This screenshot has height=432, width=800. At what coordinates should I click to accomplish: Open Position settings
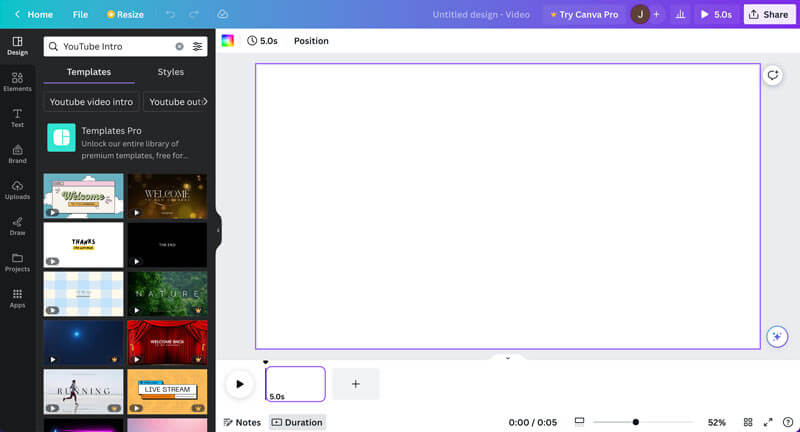coord(311,41)
